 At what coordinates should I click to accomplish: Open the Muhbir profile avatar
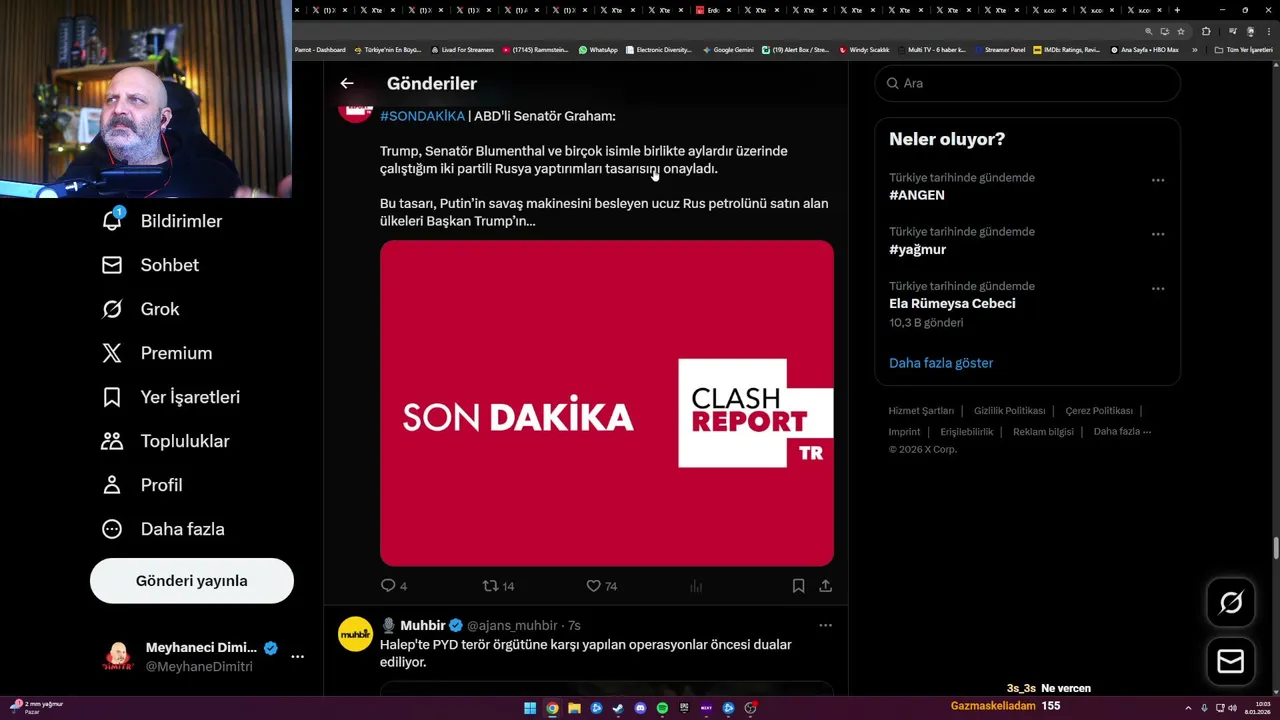355,634
